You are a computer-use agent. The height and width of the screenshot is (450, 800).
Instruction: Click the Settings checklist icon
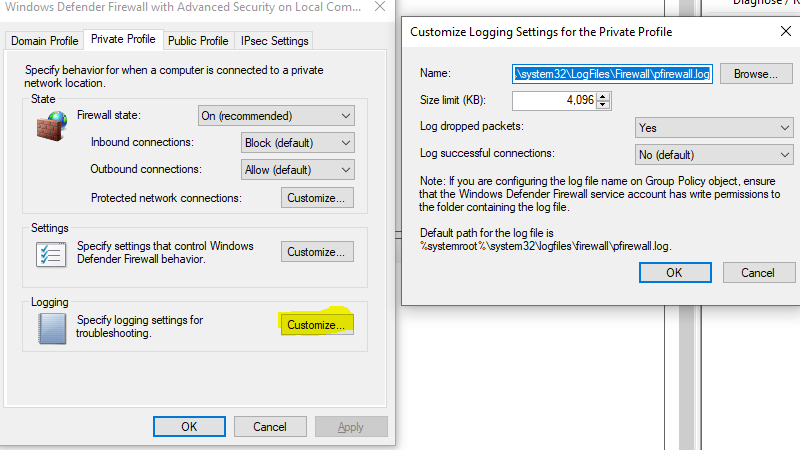(49, 253)
